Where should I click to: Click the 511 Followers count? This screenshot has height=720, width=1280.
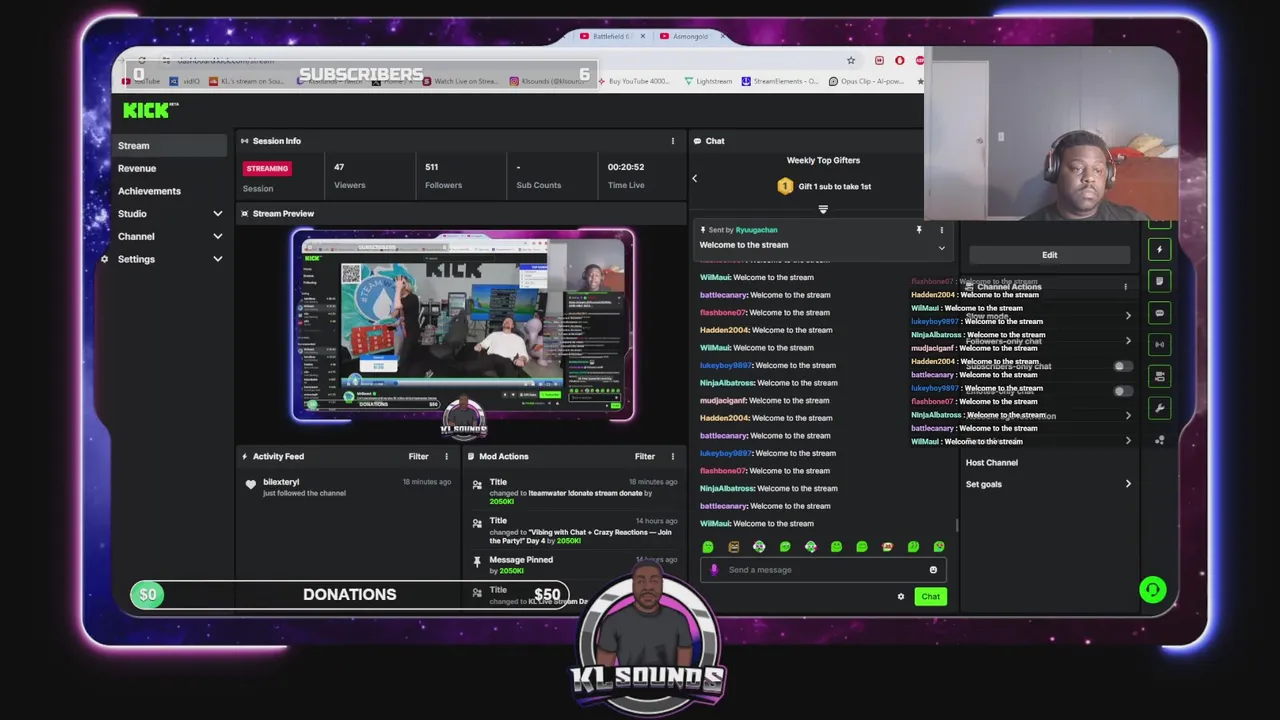tap(431, 167)
